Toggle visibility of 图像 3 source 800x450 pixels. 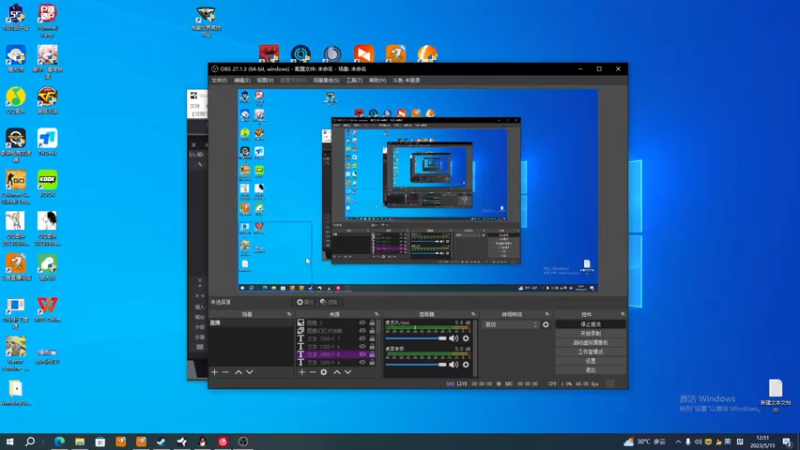click(x=362, y=323)
